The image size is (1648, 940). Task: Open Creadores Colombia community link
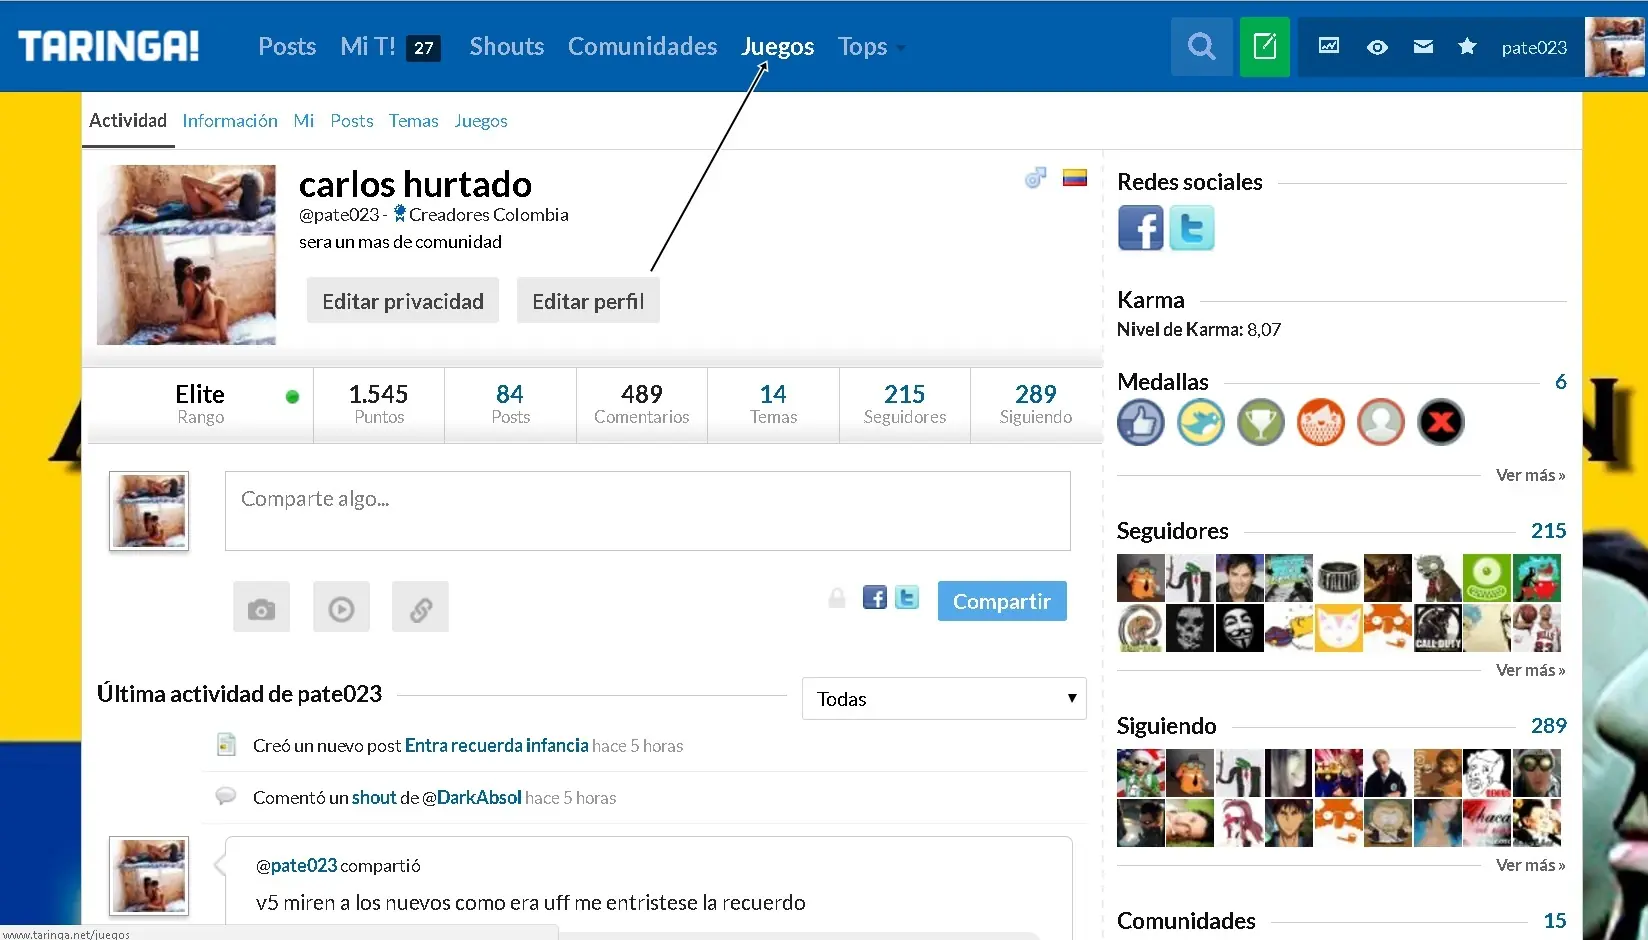[x=488, y=214]
